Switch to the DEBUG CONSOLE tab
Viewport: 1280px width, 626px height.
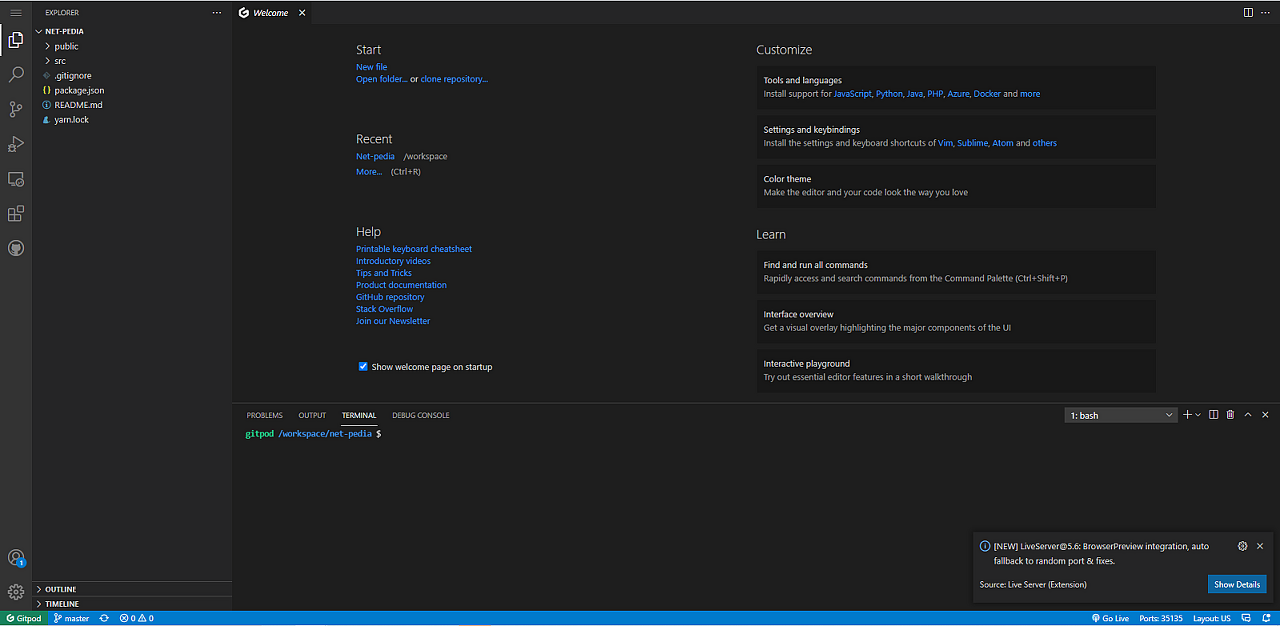pyautogui.click(x=421, y=415)
